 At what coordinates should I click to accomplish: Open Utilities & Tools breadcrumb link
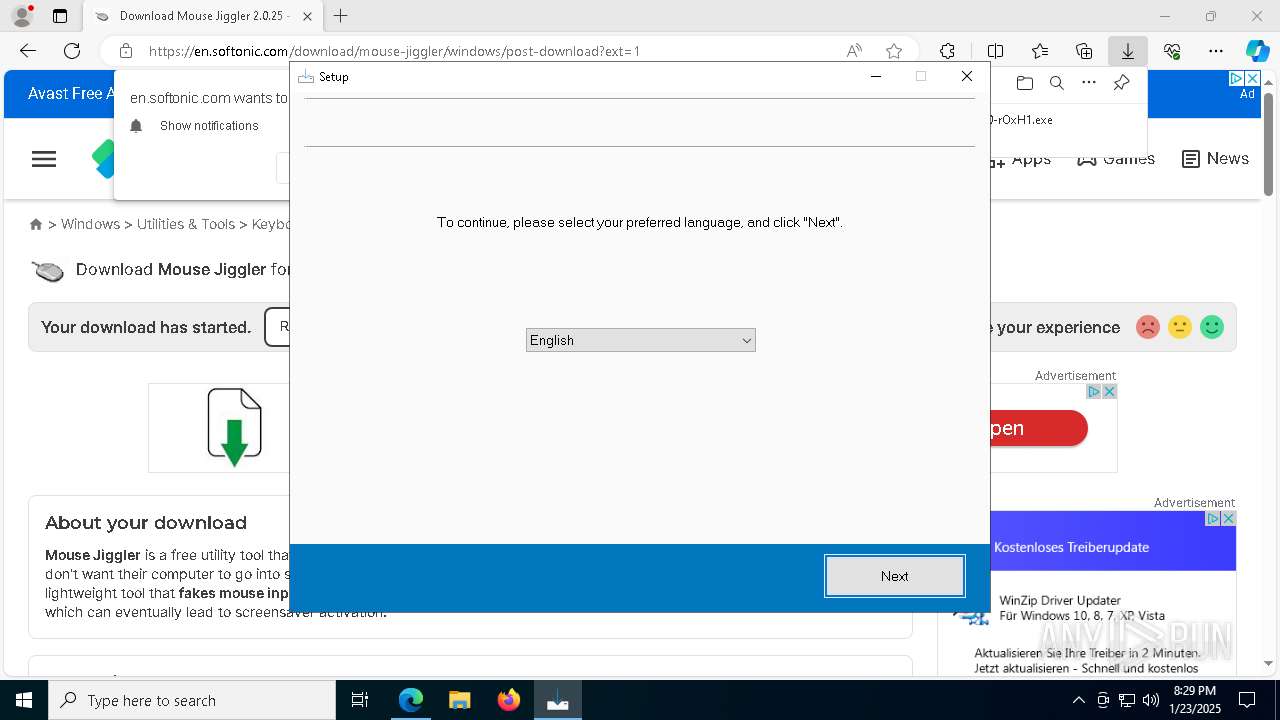186,224
